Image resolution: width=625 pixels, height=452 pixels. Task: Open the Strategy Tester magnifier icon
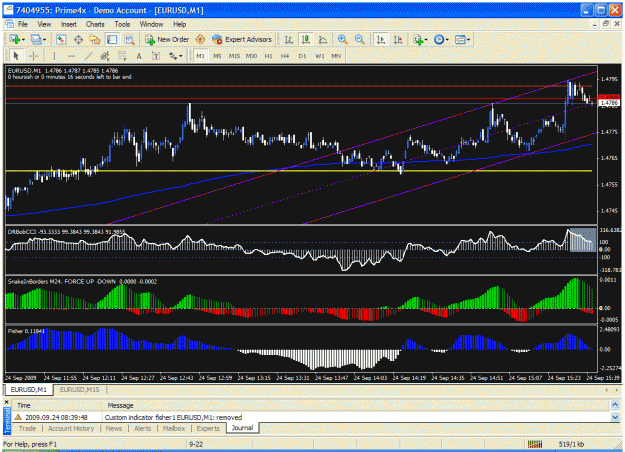click(129, 39)
